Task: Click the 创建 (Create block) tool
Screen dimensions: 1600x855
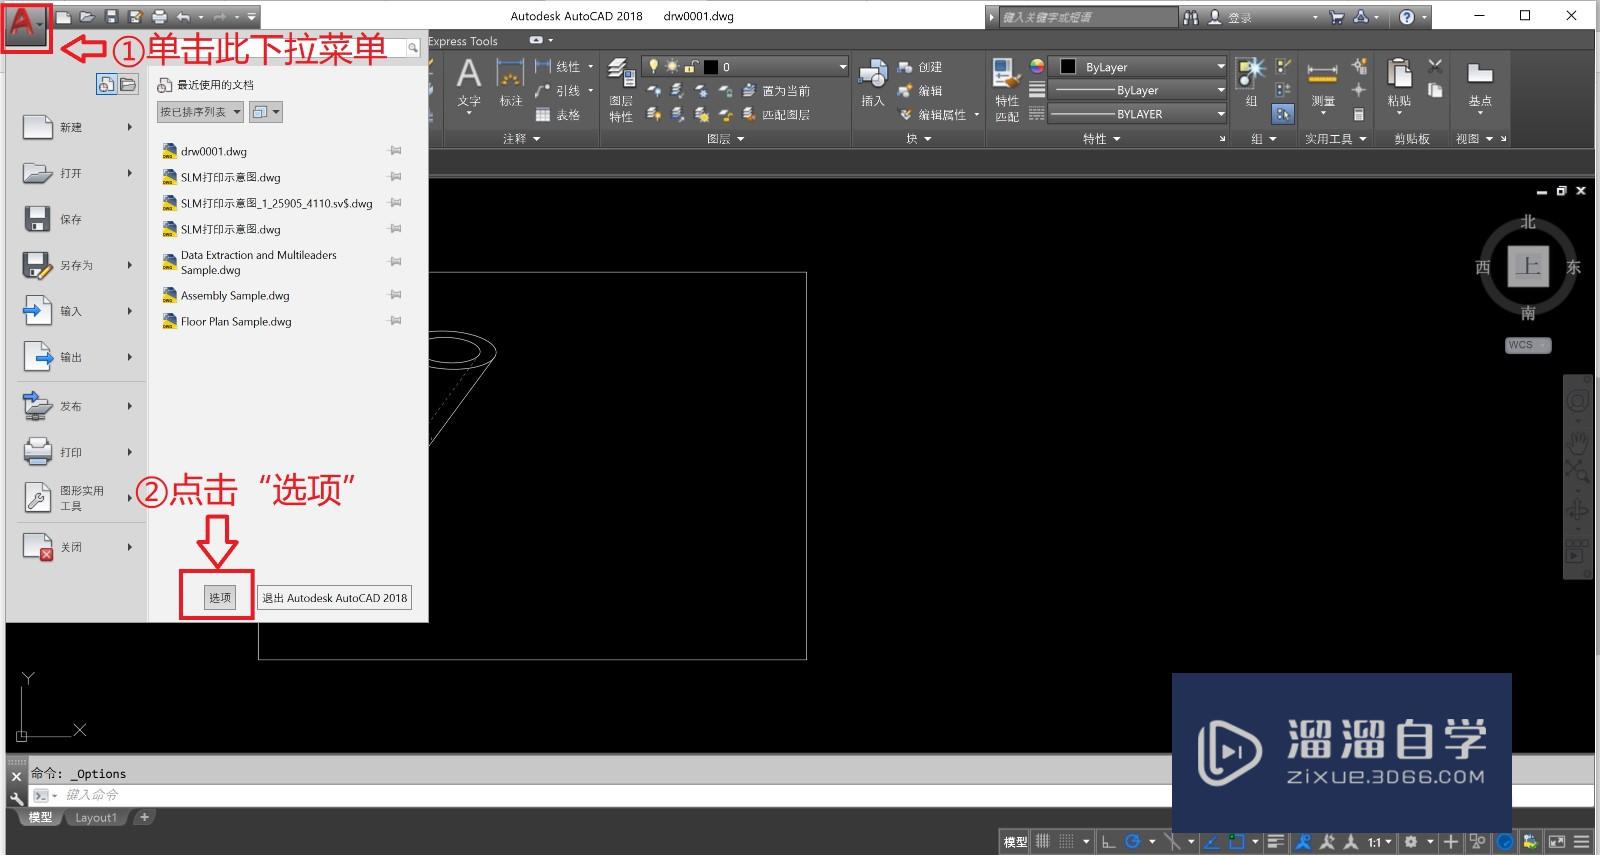Action: coord(920,67)
